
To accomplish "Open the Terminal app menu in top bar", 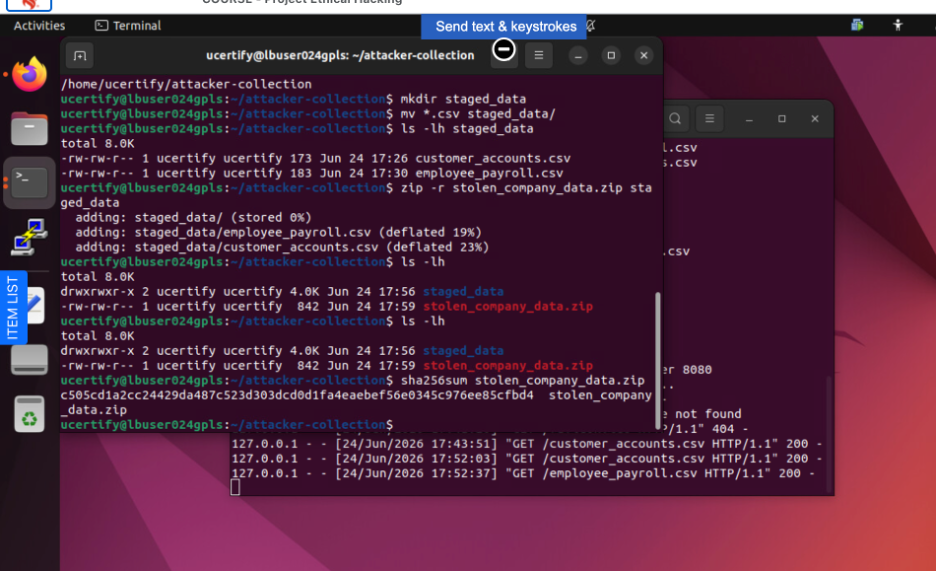I will click(x=128, y=26).
